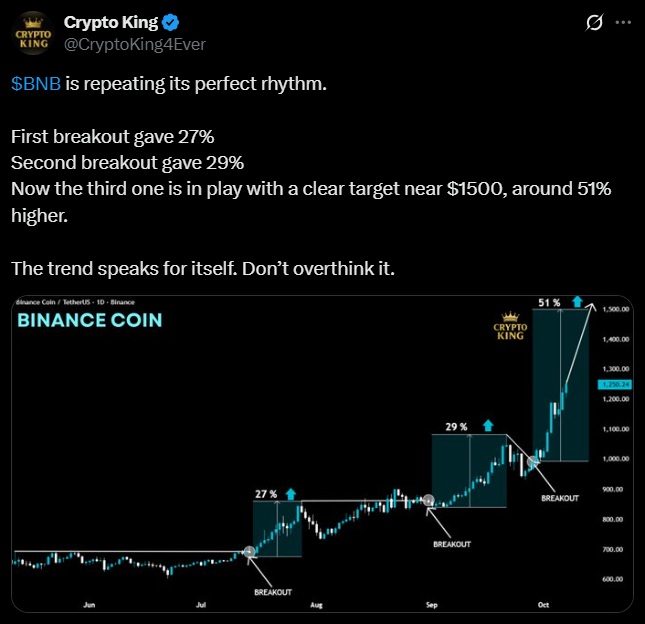Open the Grok explain-post icon
The width and height of the screenshot is (645, 624).
pos(593,22)
